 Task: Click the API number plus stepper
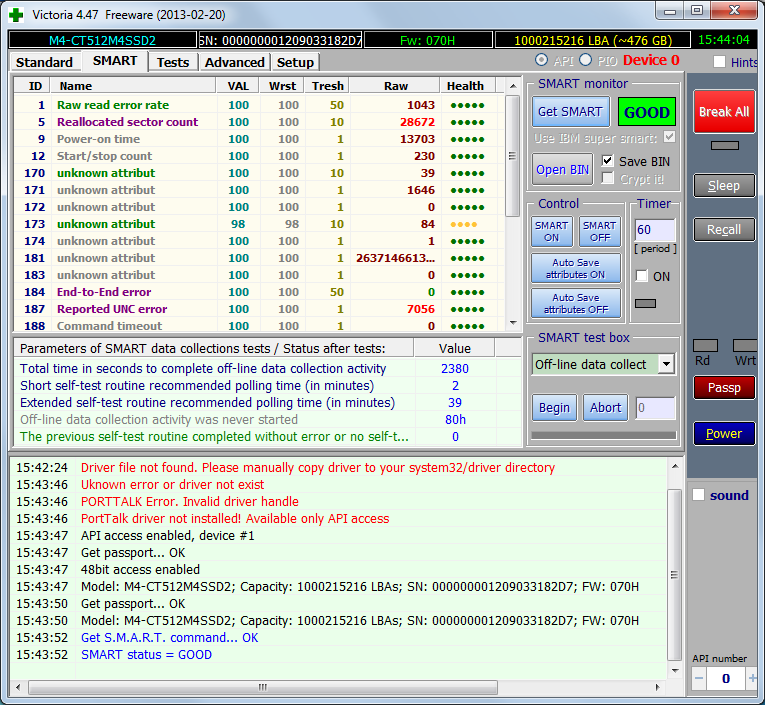[752, 678]
